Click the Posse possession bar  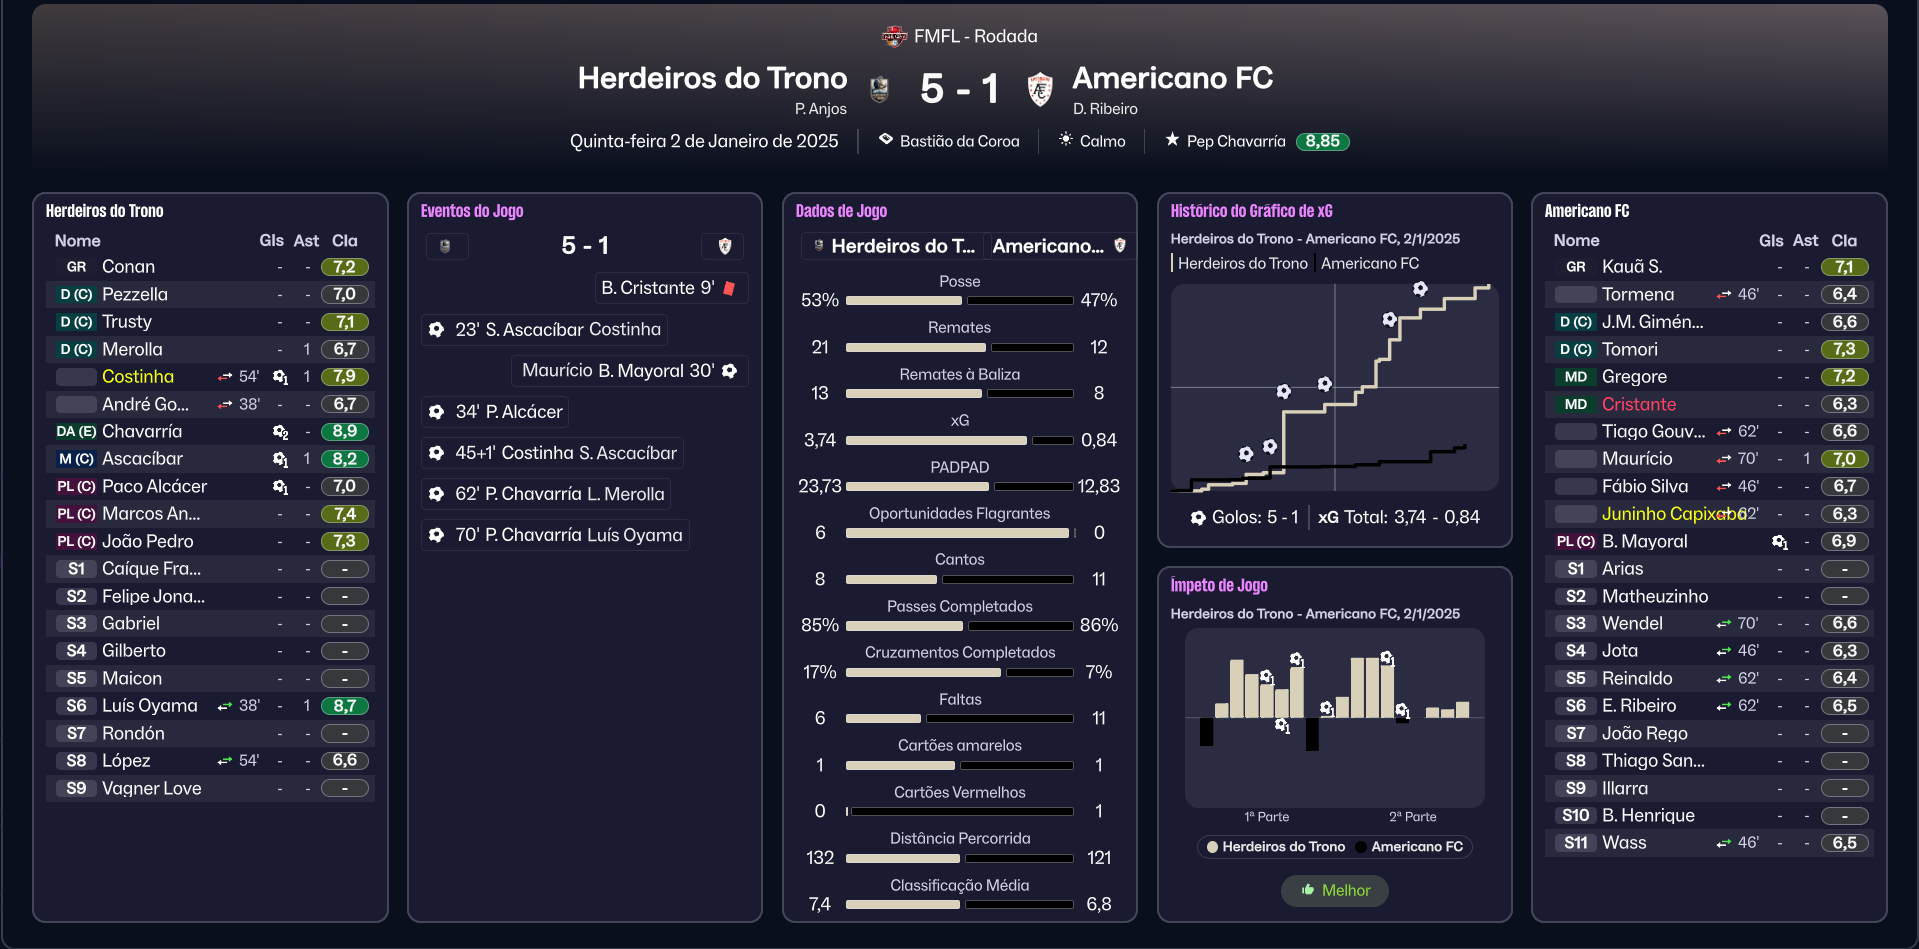959,300
